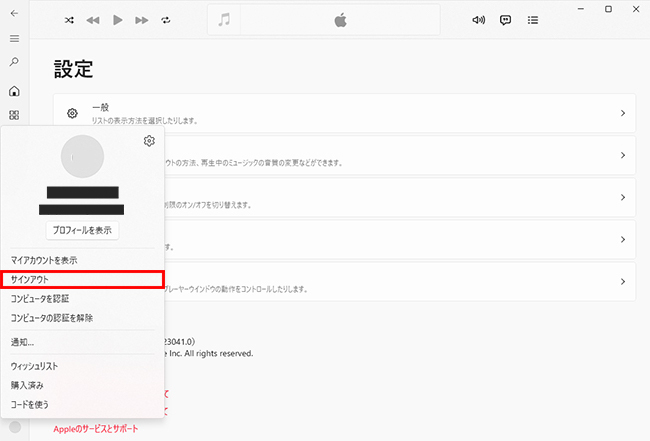Open the Browse grid icon in sidebar
This screenshot has height=441, width=650.
[14, 115]
